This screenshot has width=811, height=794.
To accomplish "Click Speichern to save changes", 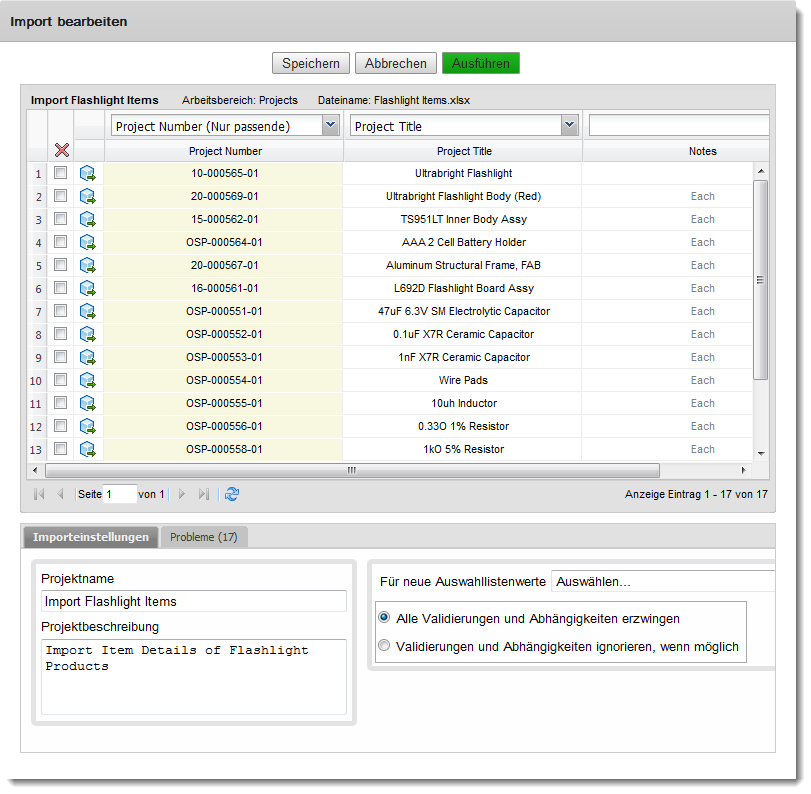I will tap(310, 63).
